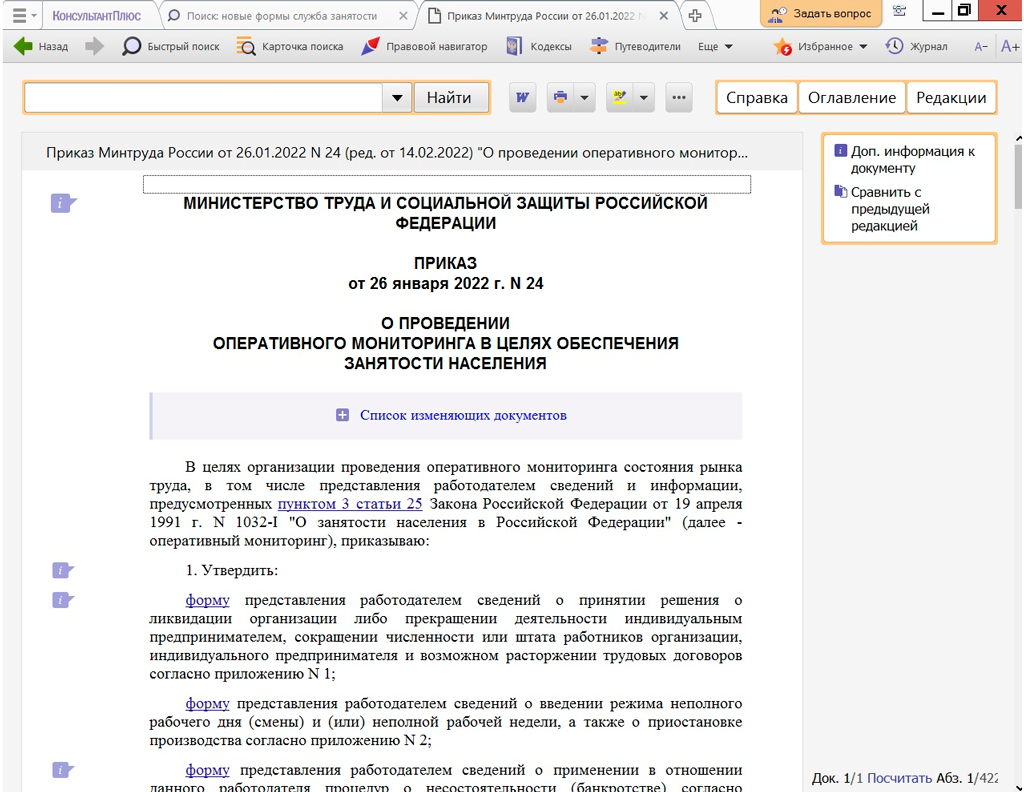Open the highlight marker dropdown arrow
Screen dimensions: 1024x792
click(644, 98)
